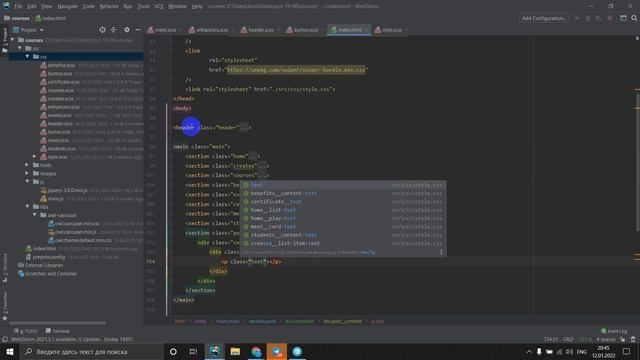Click the locate-file target icon in Project panel

102,30
